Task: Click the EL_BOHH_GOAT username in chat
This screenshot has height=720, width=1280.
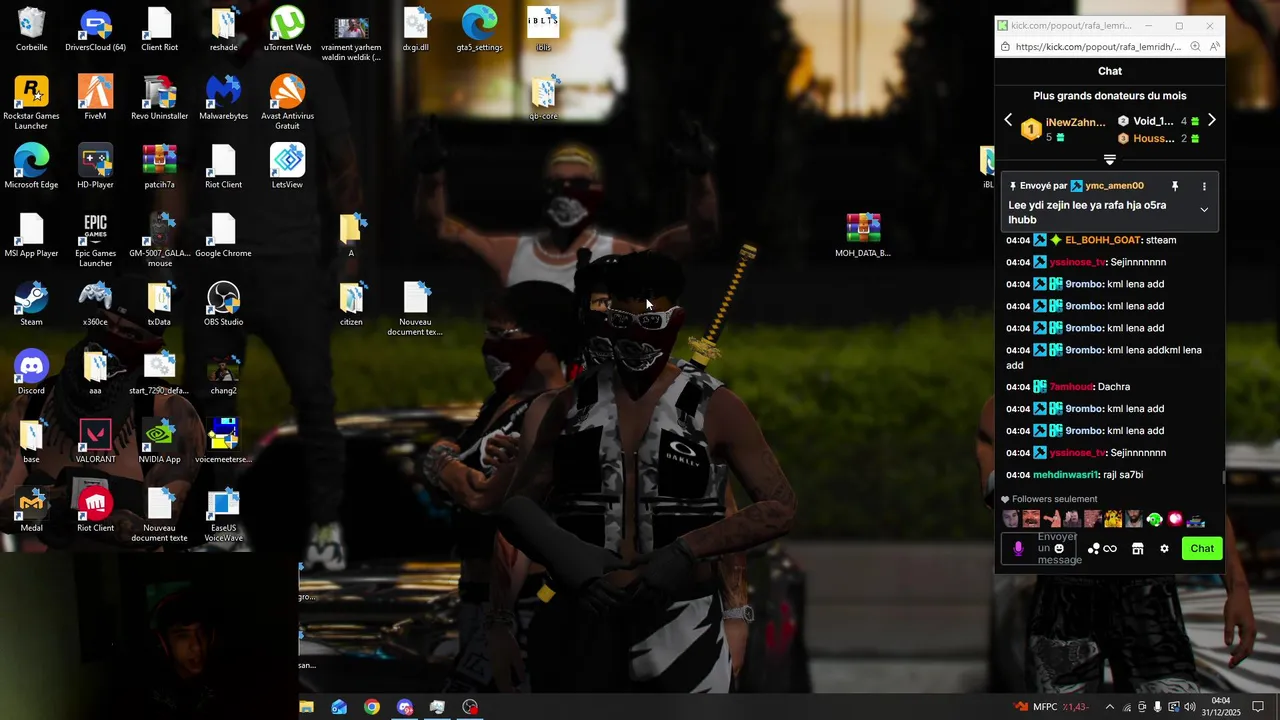Action: [x=1103, y=240]
